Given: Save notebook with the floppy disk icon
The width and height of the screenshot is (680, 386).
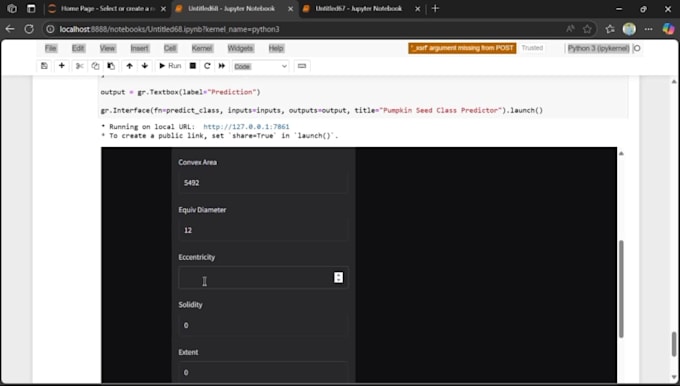Looking at the screenshot, I should pyautogui.click(x=44, y=66).
